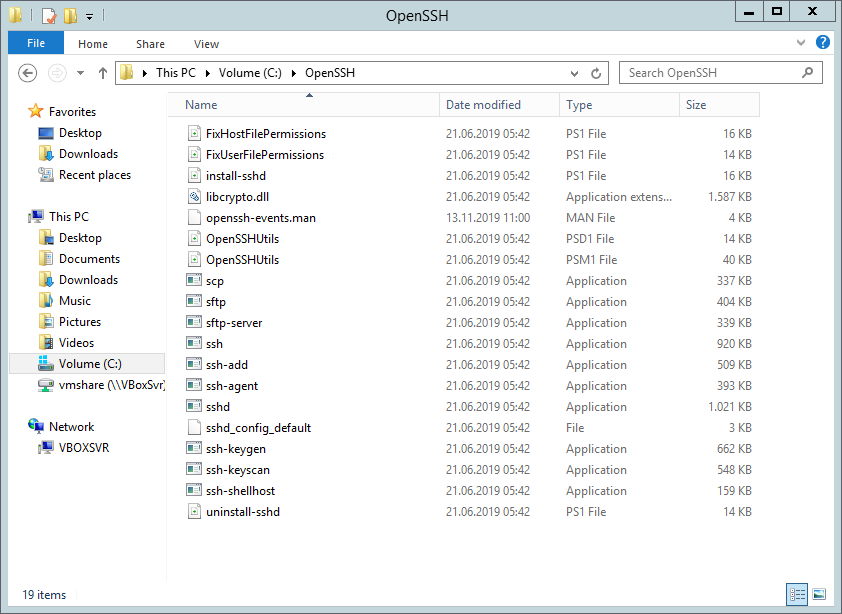The width and height of the screenshot is (842, 614).
Task: Refresh the OpenSSH folder view
Action: point(596,73)
